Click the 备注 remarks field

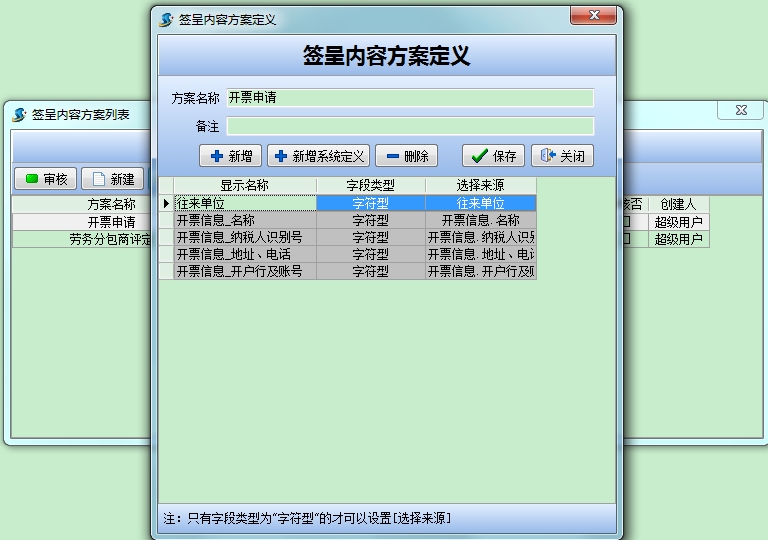pyautogui.click(x=410, y=127)
